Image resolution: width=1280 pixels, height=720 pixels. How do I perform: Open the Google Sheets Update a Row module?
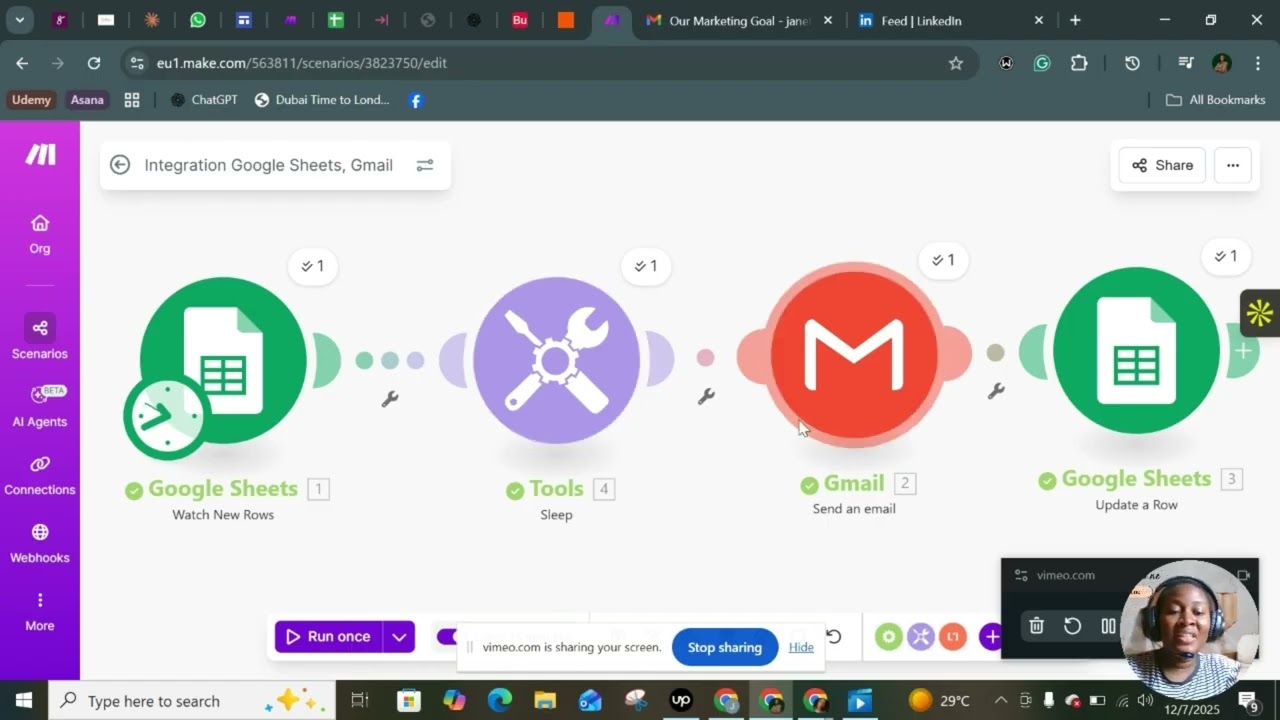[1137, 350]
